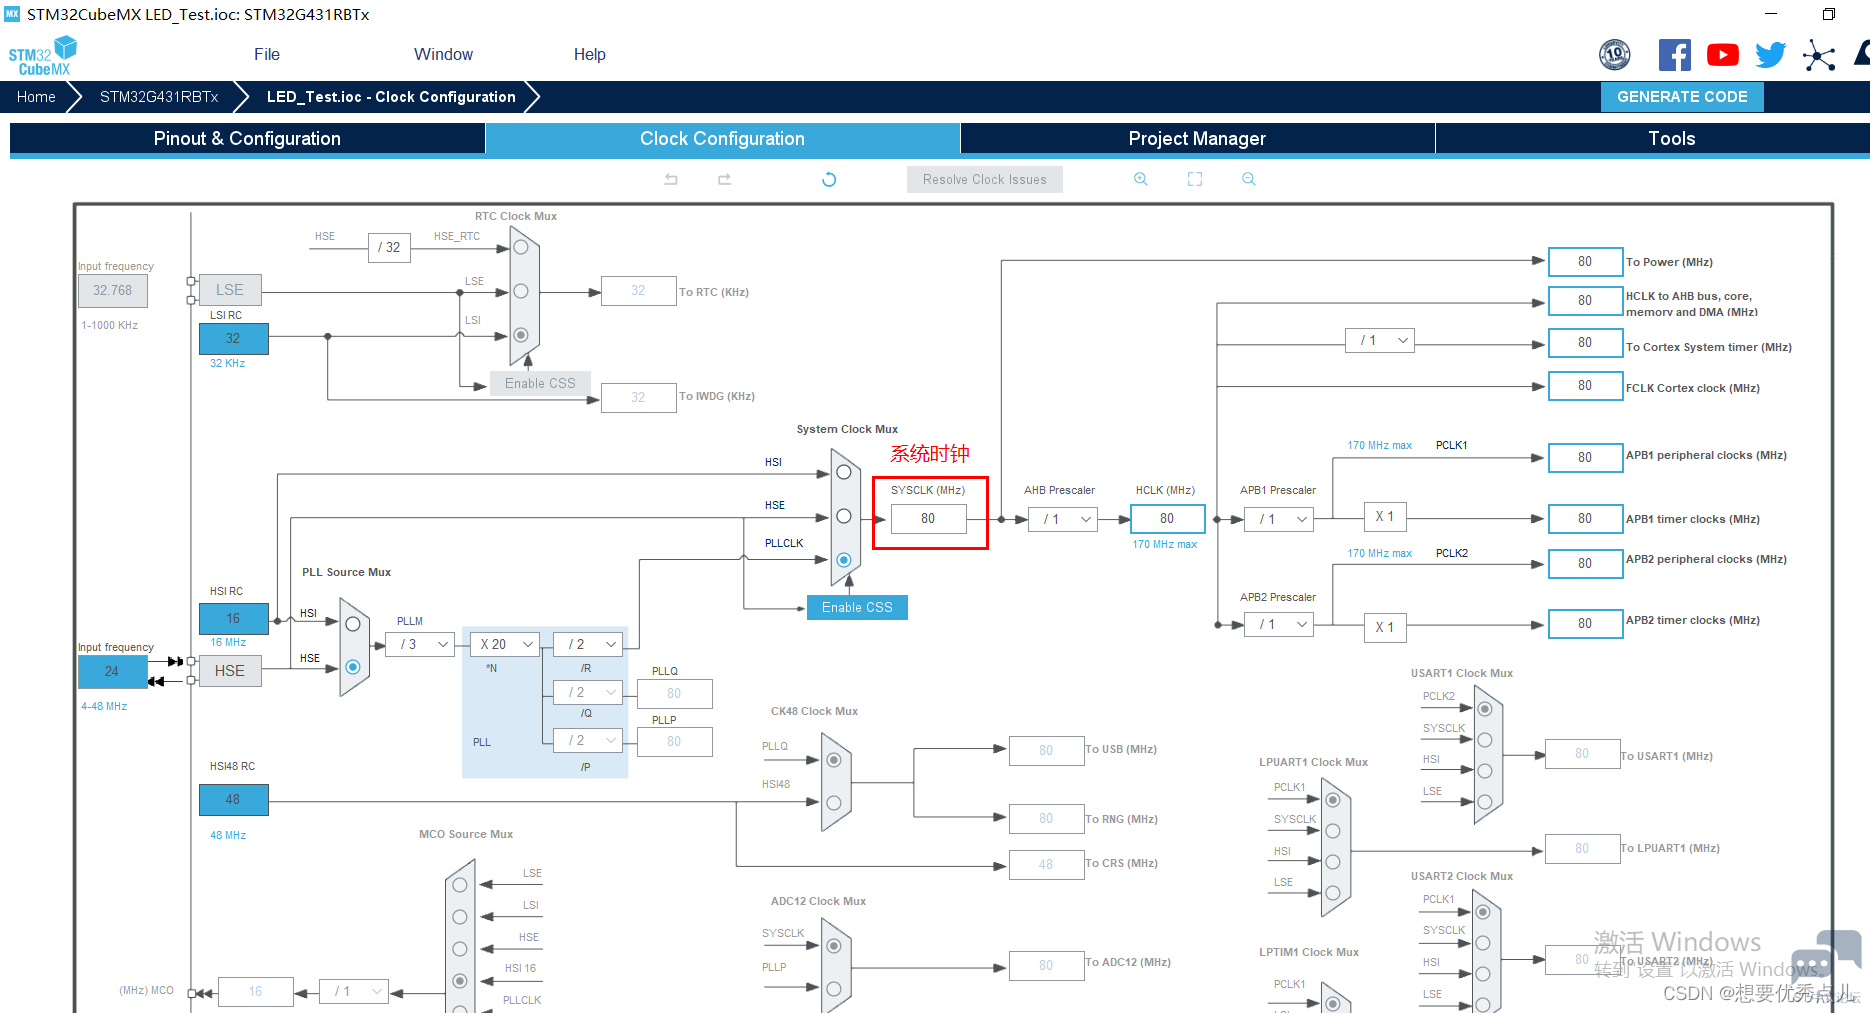Open the Help menu

[590, 55]
